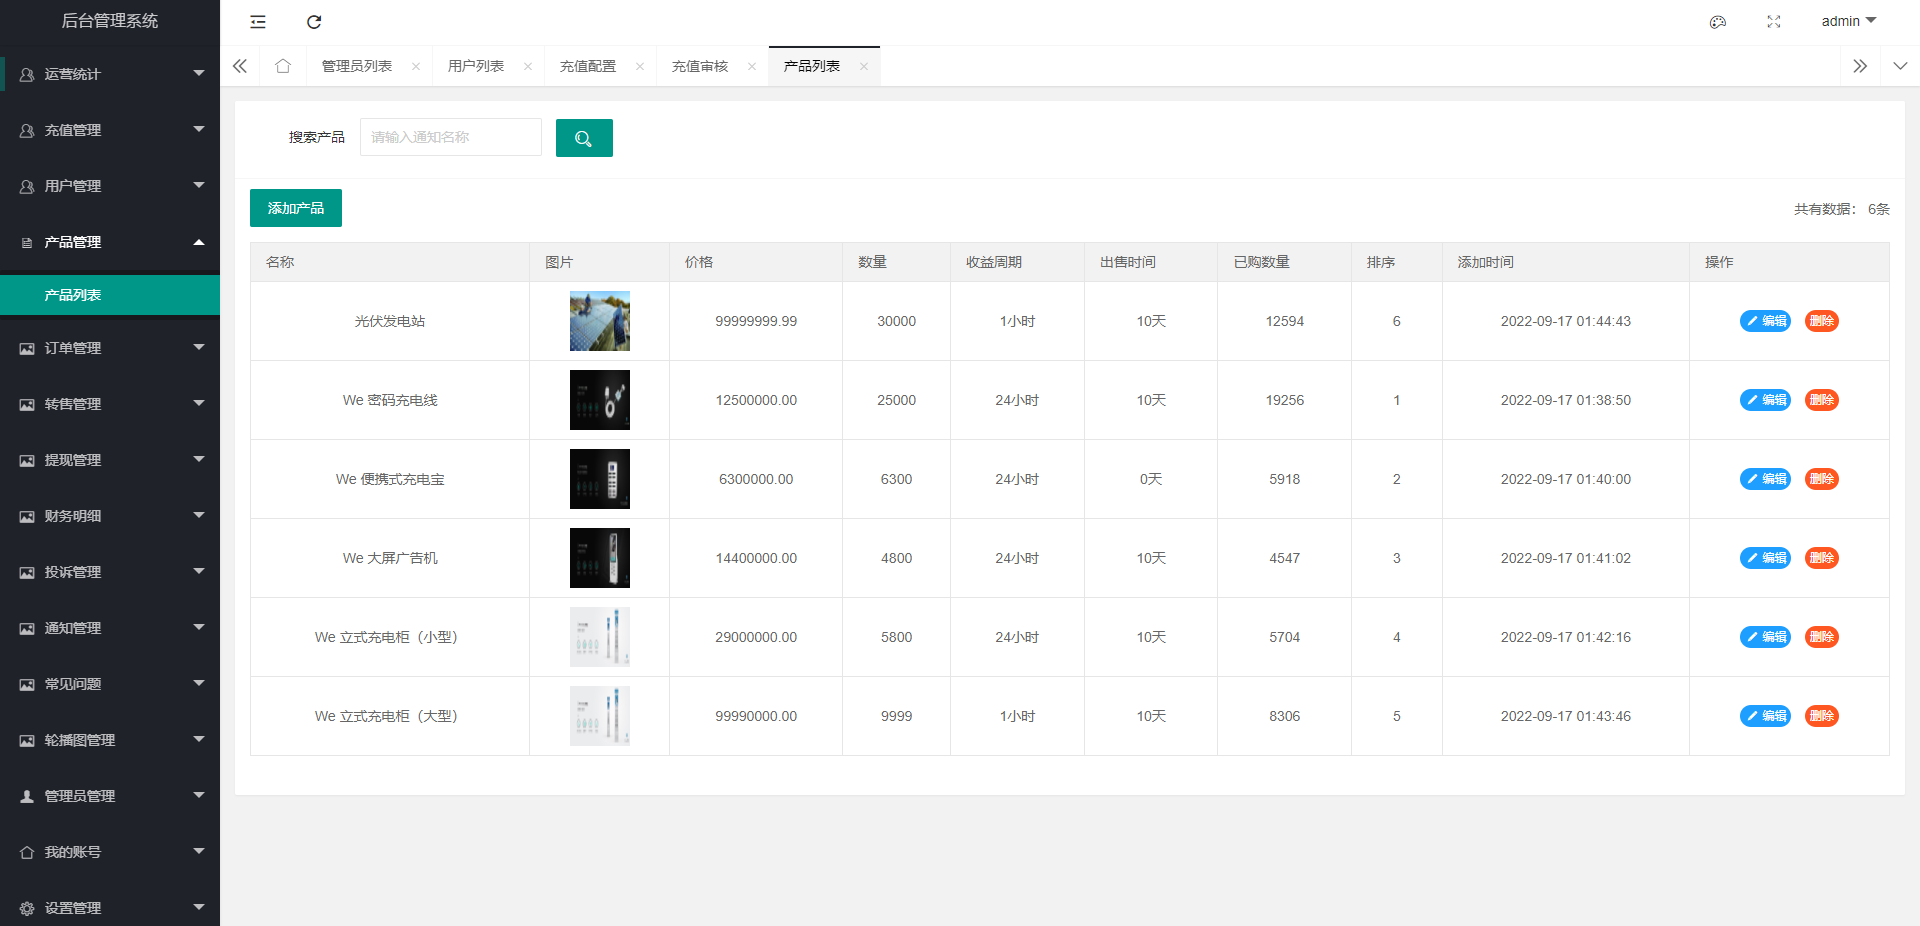
Task: Collapse the 产品管理 sidebar menu
Action: point(110,242)
